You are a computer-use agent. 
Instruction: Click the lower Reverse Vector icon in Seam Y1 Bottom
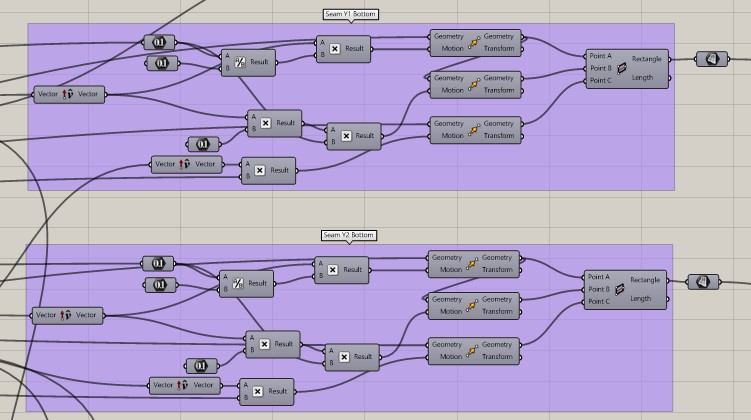click(x=184, y=164)
